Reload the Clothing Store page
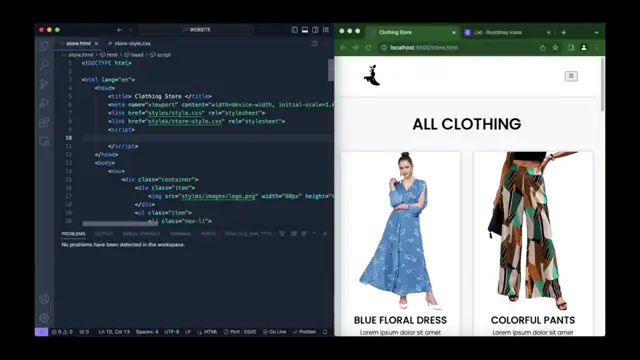Viewport: 640px width, 360px height. coord(368,48)
